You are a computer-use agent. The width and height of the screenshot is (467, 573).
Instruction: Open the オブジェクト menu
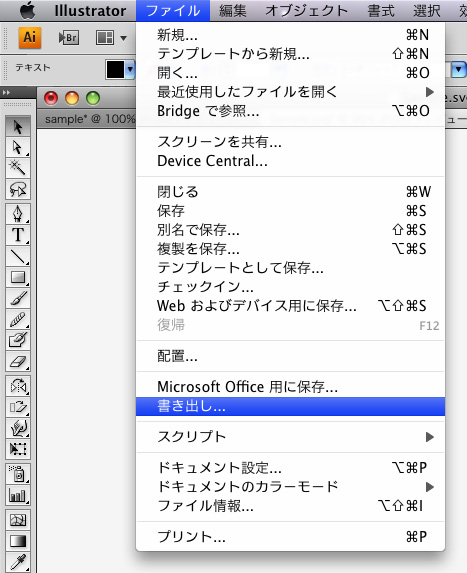(x=306, y=11)
